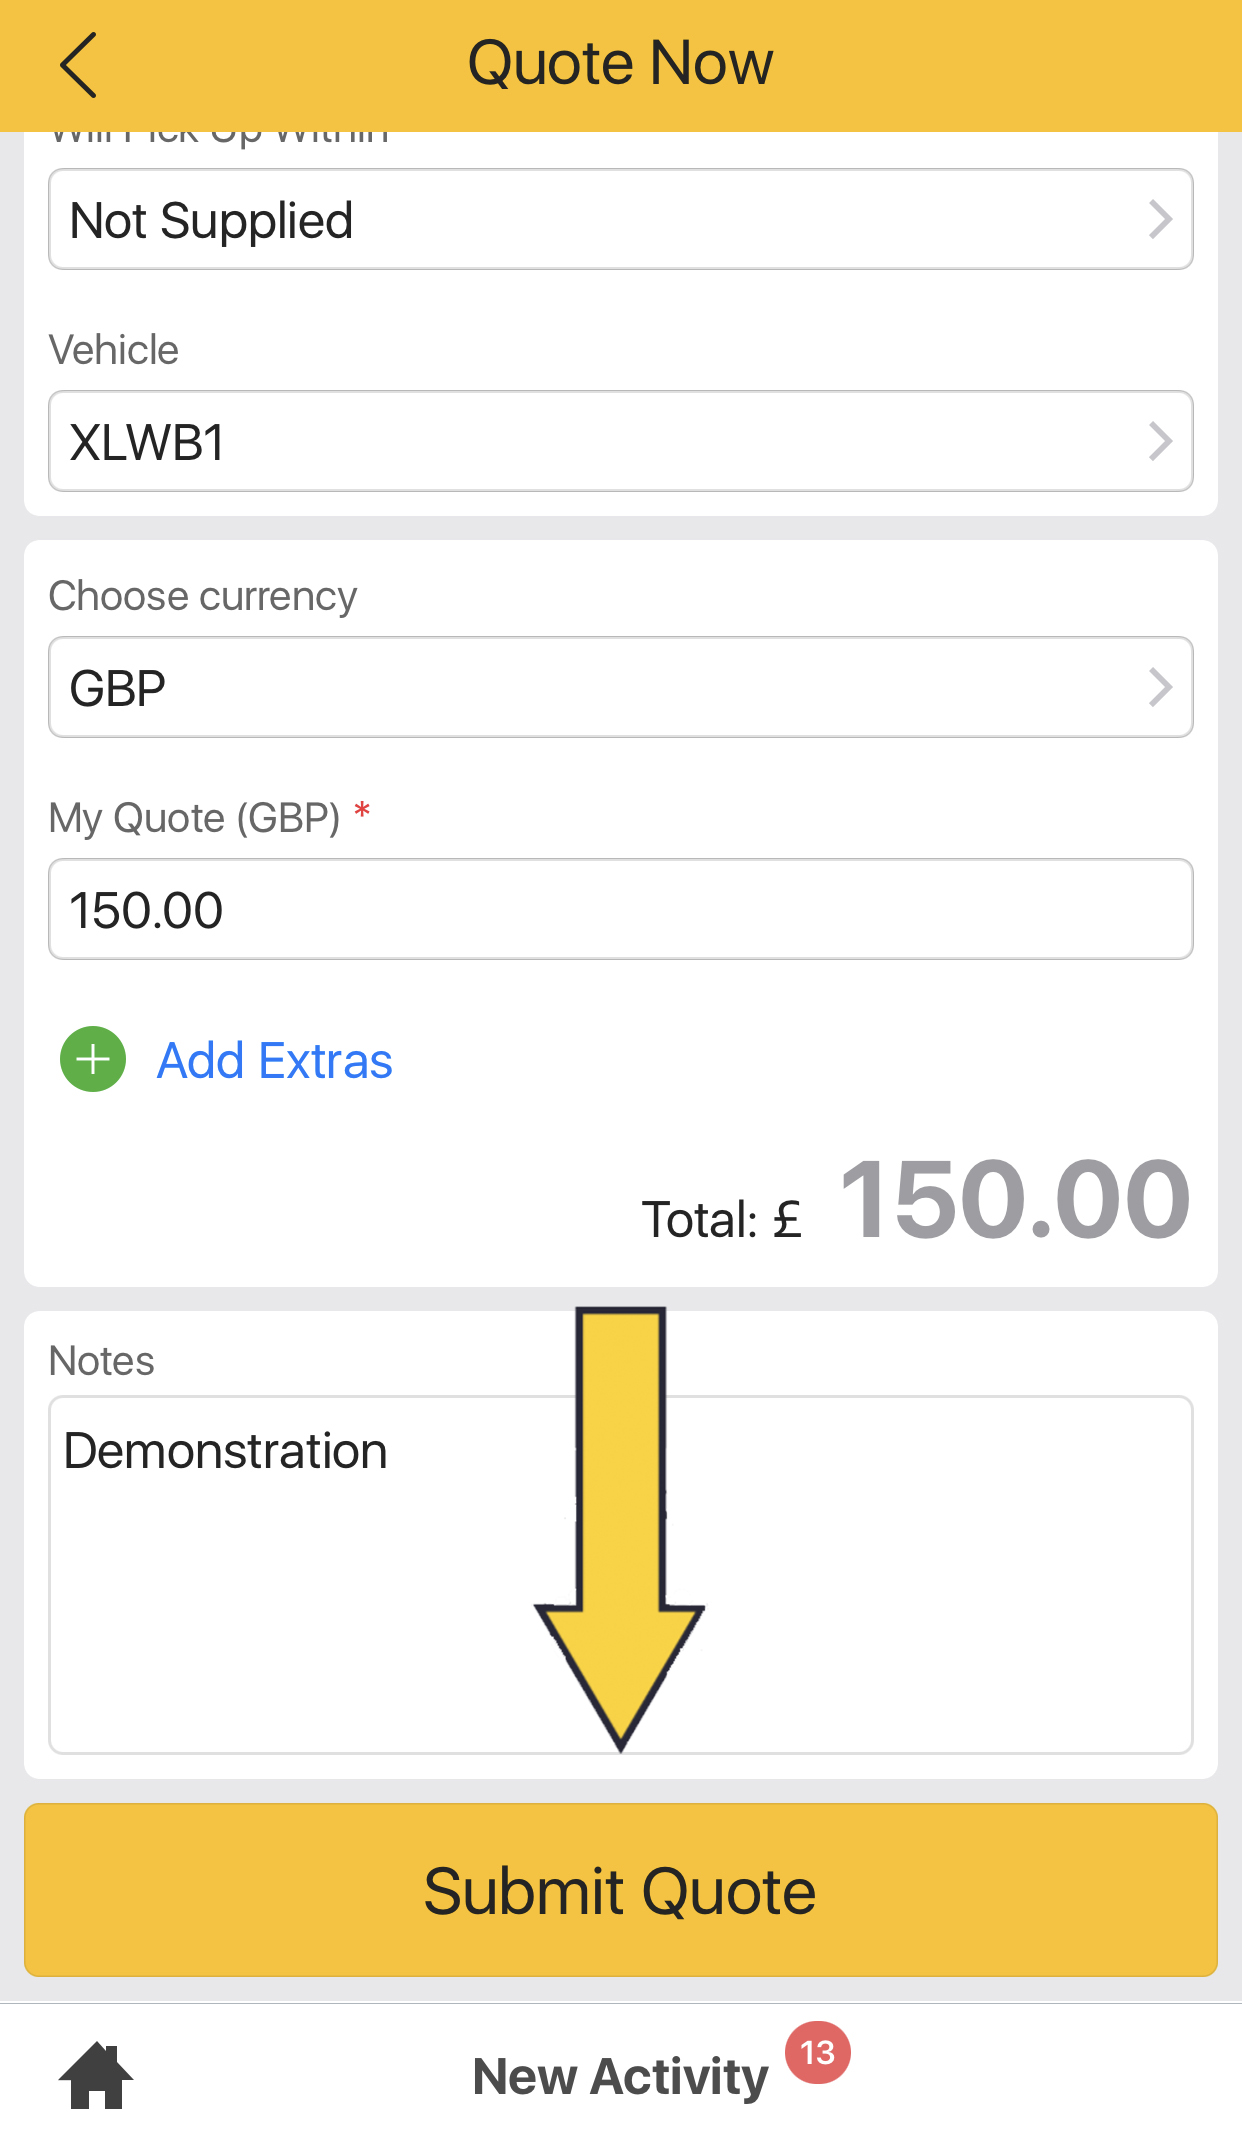This screenshot has width=1242, height=2148.
Task: Click chevron on the Not Supplied field
Action: (1159, 220)
